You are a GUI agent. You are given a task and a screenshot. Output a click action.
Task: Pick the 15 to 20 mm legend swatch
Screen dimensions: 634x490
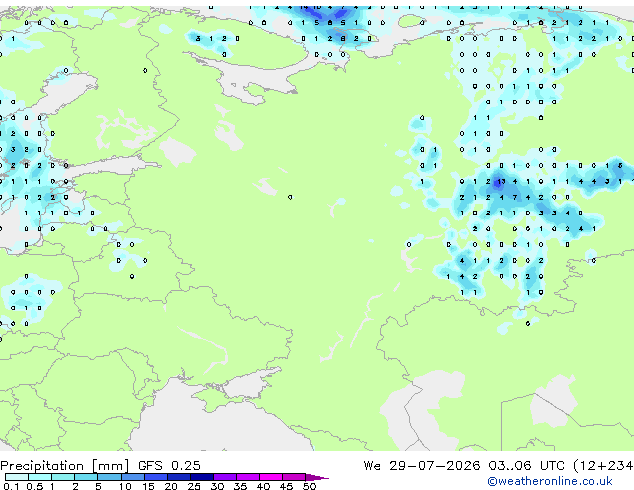tap(155, 477)
